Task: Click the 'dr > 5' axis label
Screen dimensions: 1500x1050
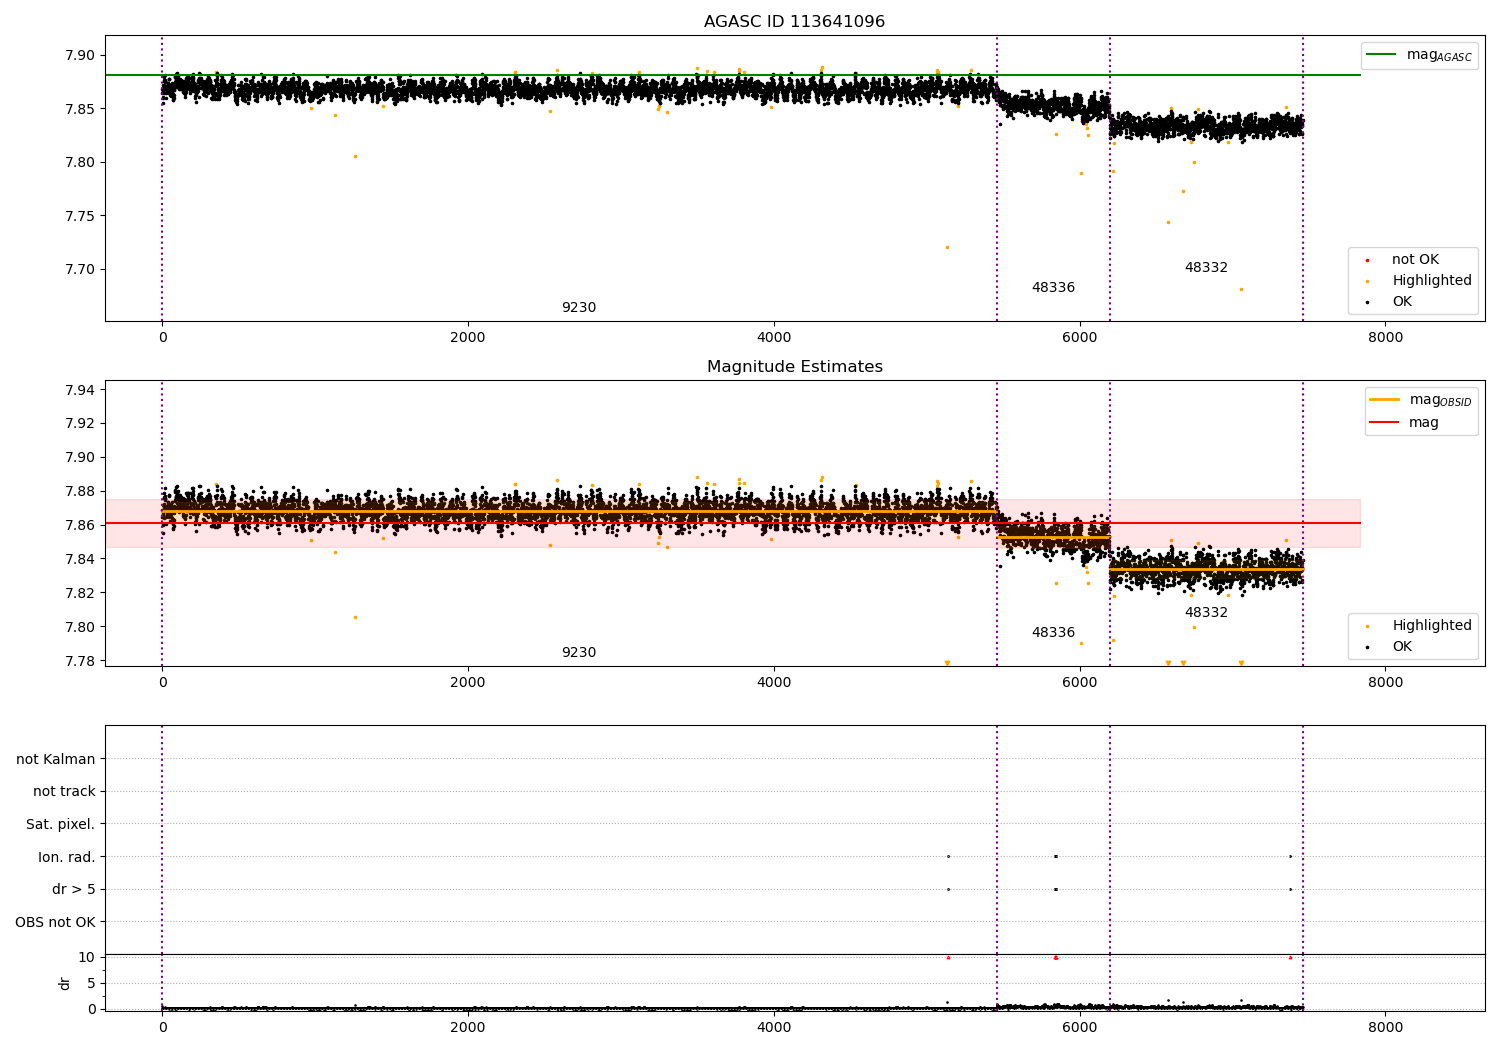Action: click(x=73, y=889)
